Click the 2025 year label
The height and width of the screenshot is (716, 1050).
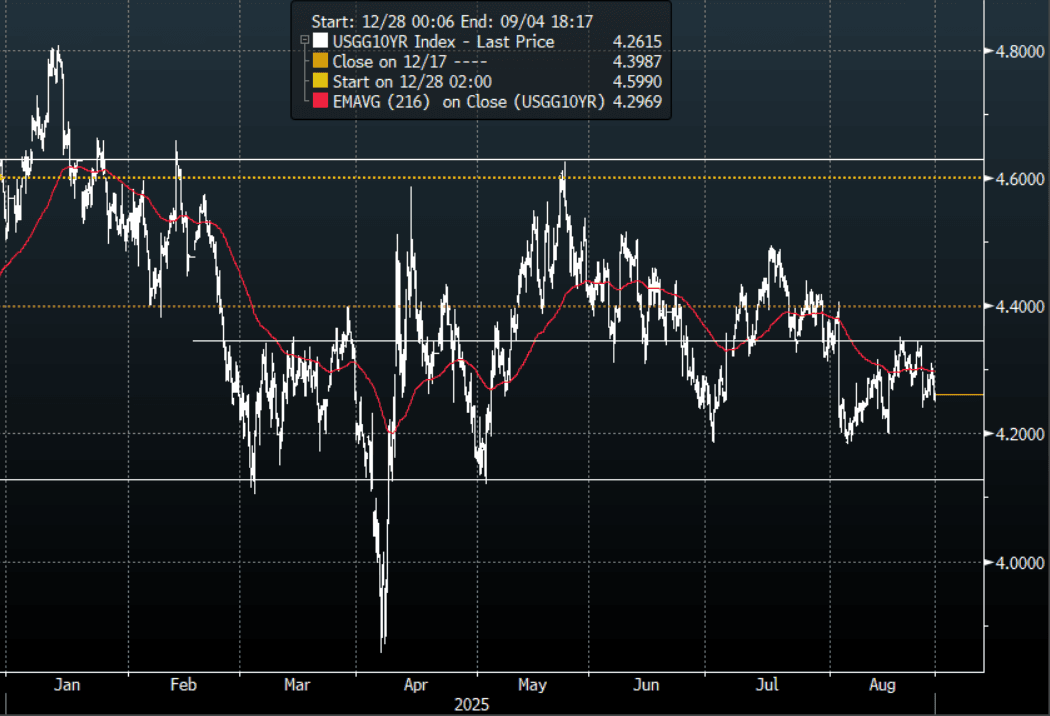pyautogui.click(x=471, y=705)
